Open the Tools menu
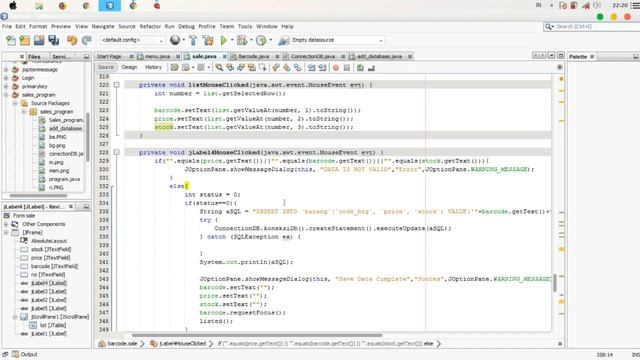This screenshot has height=360, width=640. point(245,26)
